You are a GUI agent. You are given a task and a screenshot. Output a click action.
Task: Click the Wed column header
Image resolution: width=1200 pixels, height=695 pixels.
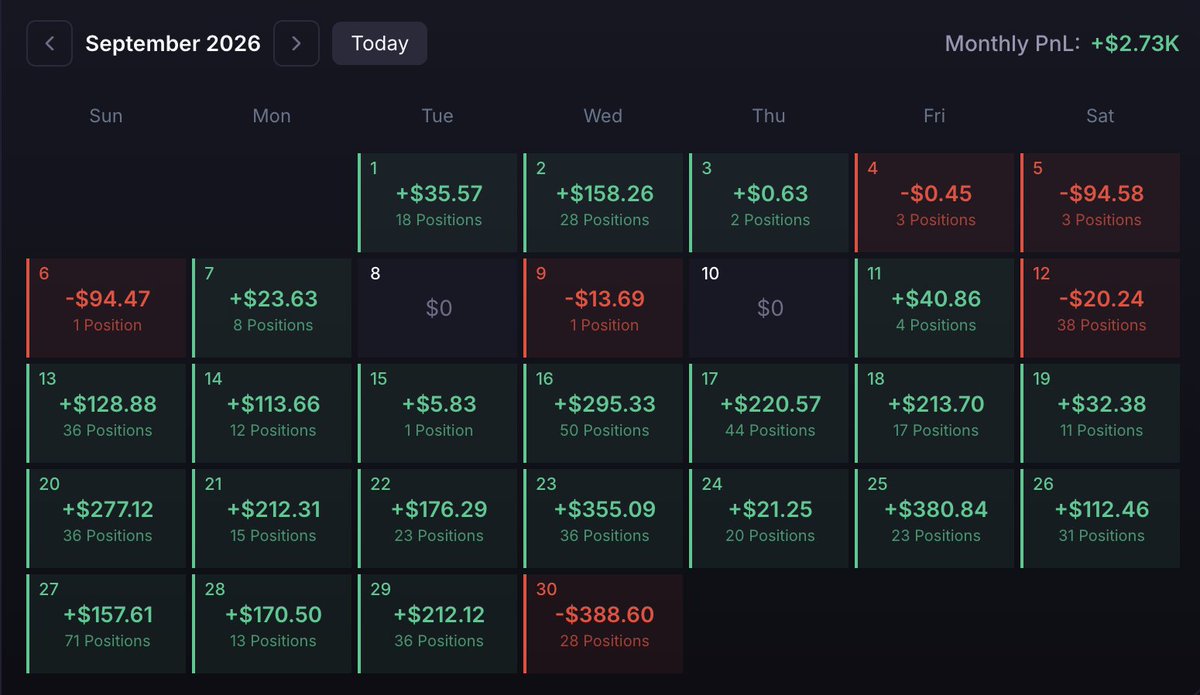(603, 116)
